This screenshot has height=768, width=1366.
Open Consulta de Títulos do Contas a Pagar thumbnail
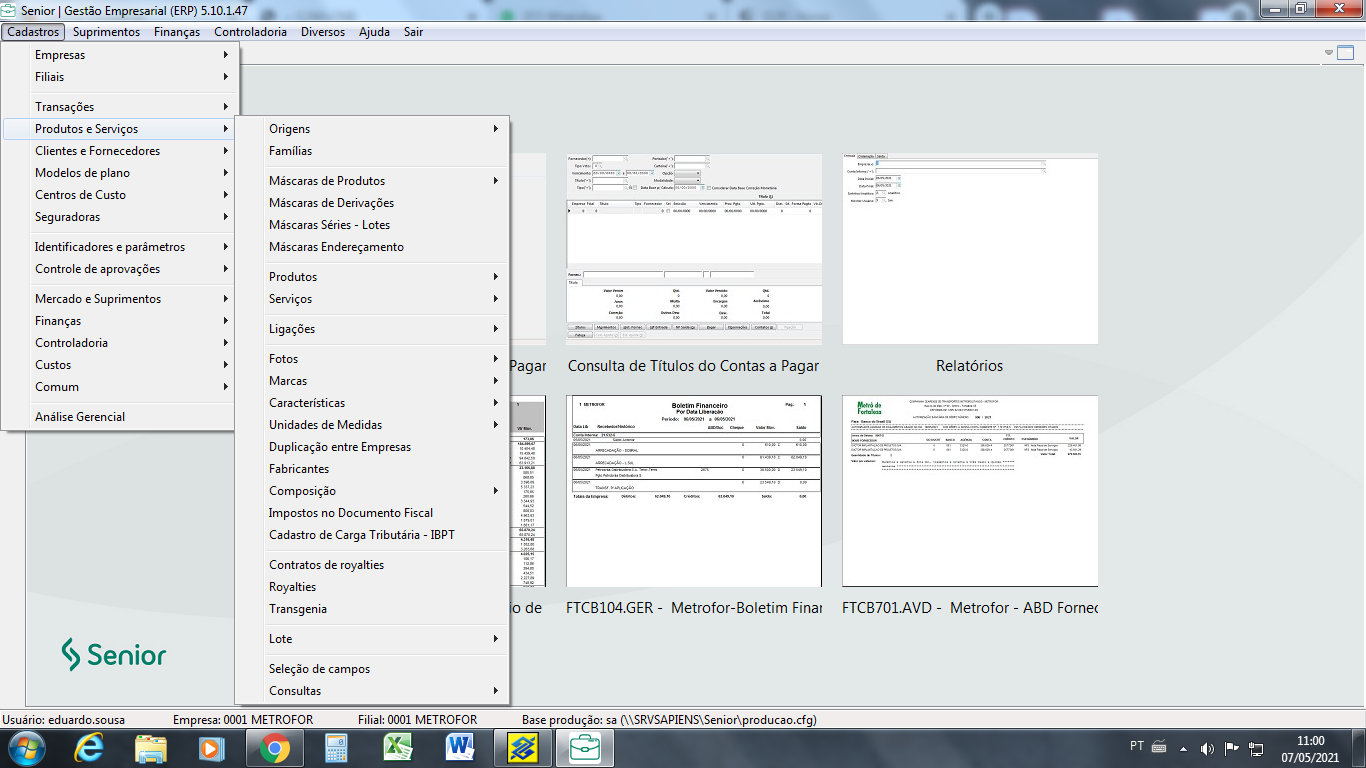pyautogui.click(x=694, y=249)
